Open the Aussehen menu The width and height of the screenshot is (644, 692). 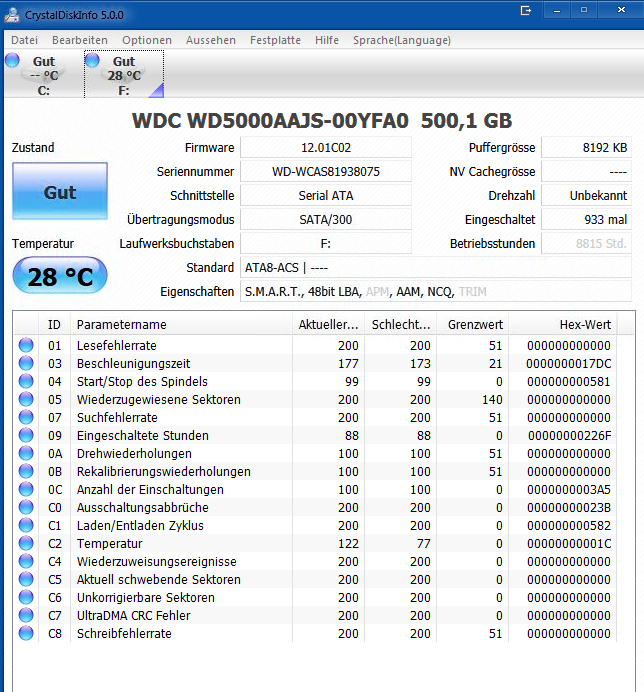point(211,40)
